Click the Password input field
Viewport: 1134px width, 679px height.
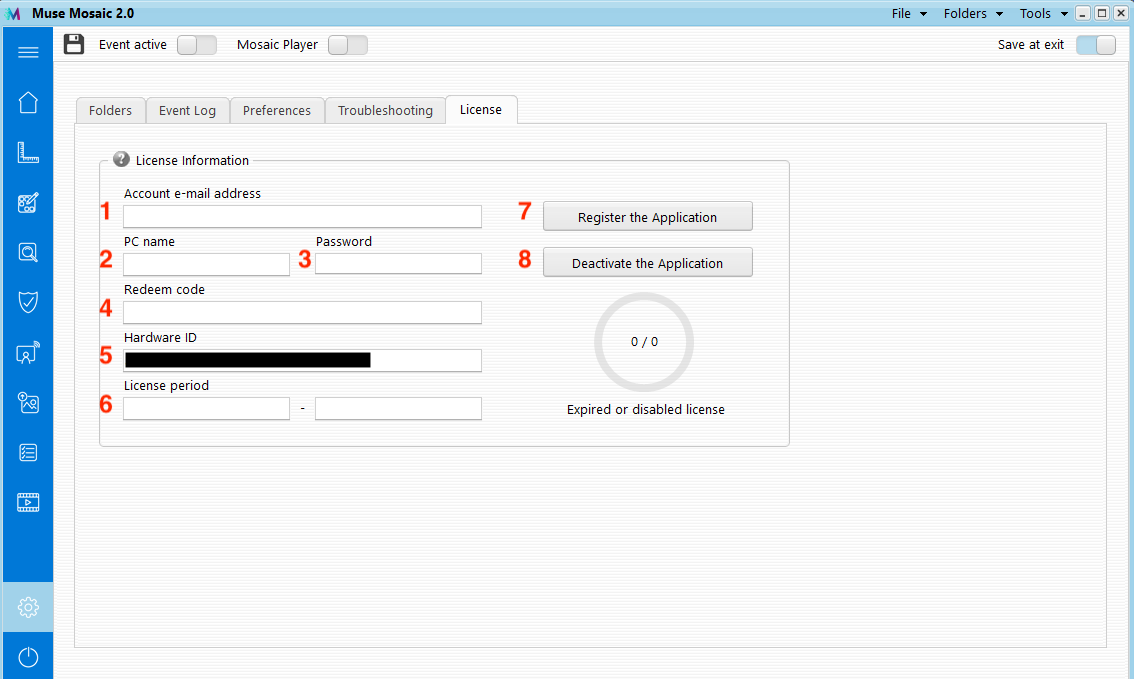point(398,264)
